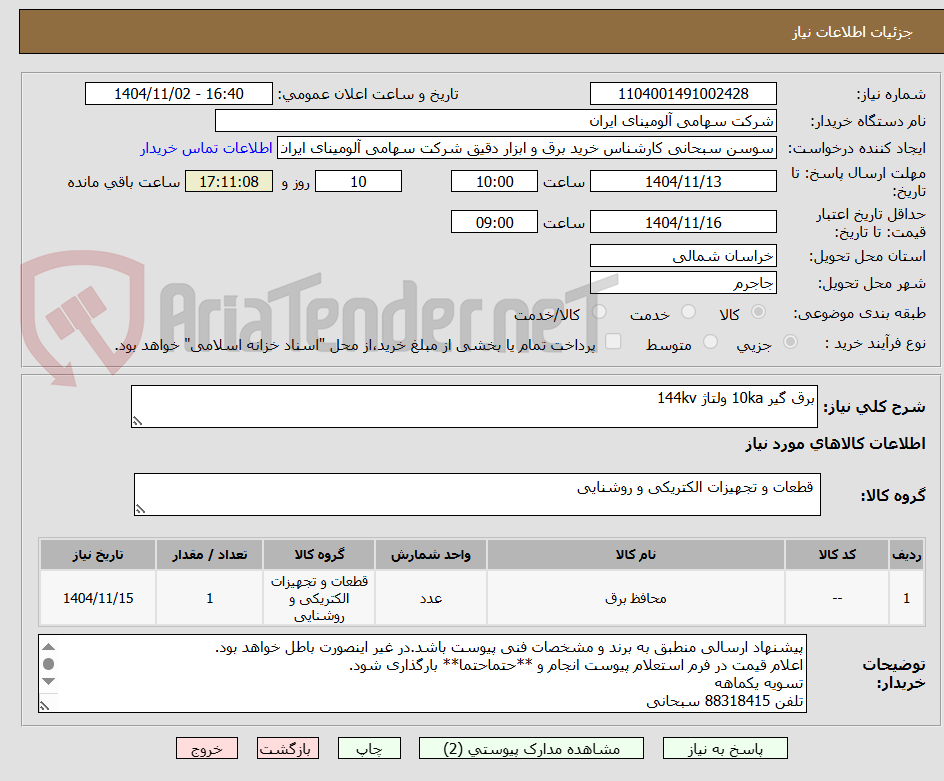The image size is (944, 781).
Task: Click the جزئیات اطلاعات نیاز page title
Action: [x=852, y=32]
